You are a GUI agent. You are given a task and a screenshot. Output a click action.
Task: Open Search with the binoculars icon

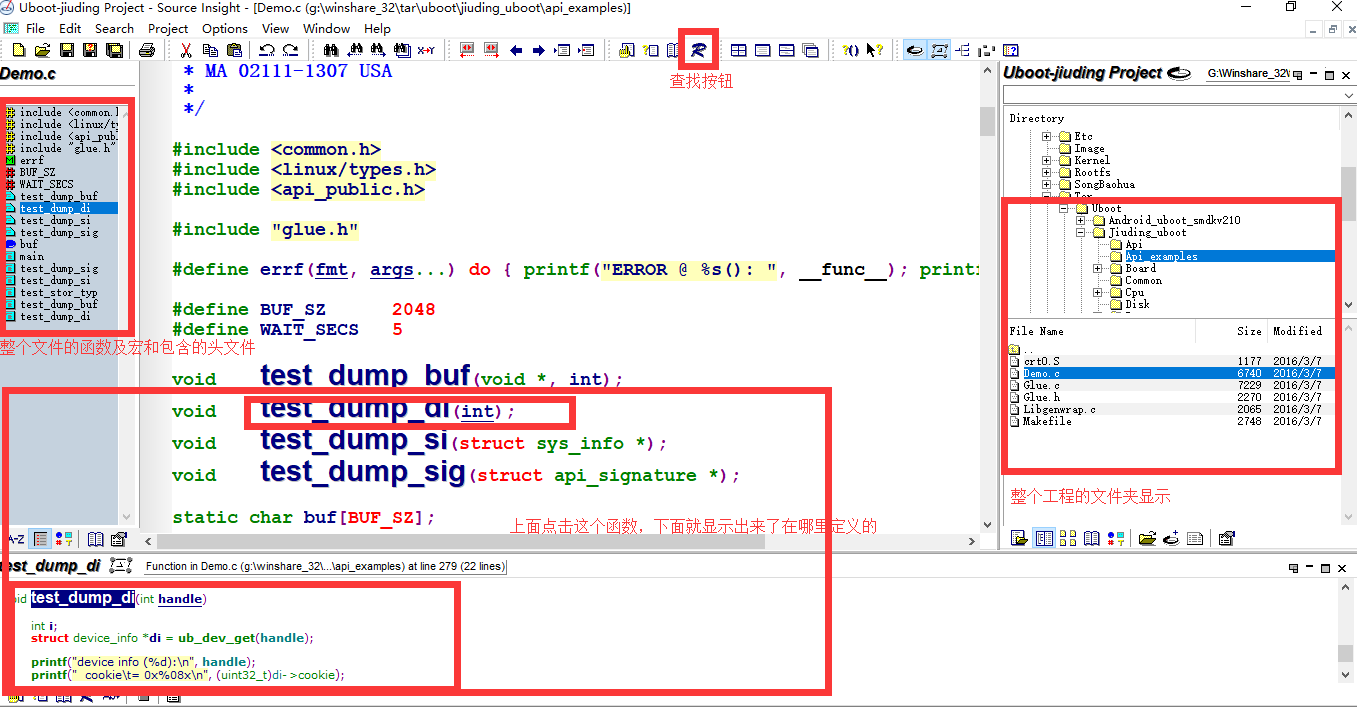tap(330, 50)
